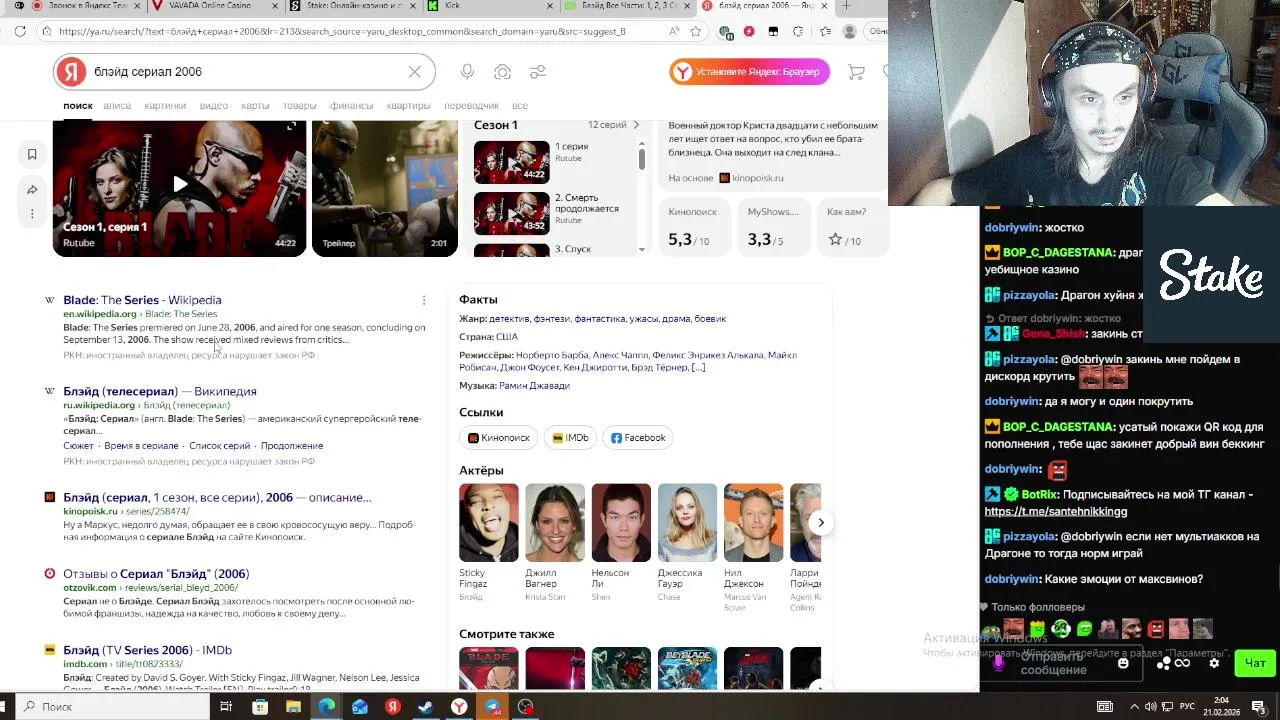Viewport: 1280px width, 720px height.
Task: Click the bookmark icon in the left sidebar
Action: (x=32, y=154)
